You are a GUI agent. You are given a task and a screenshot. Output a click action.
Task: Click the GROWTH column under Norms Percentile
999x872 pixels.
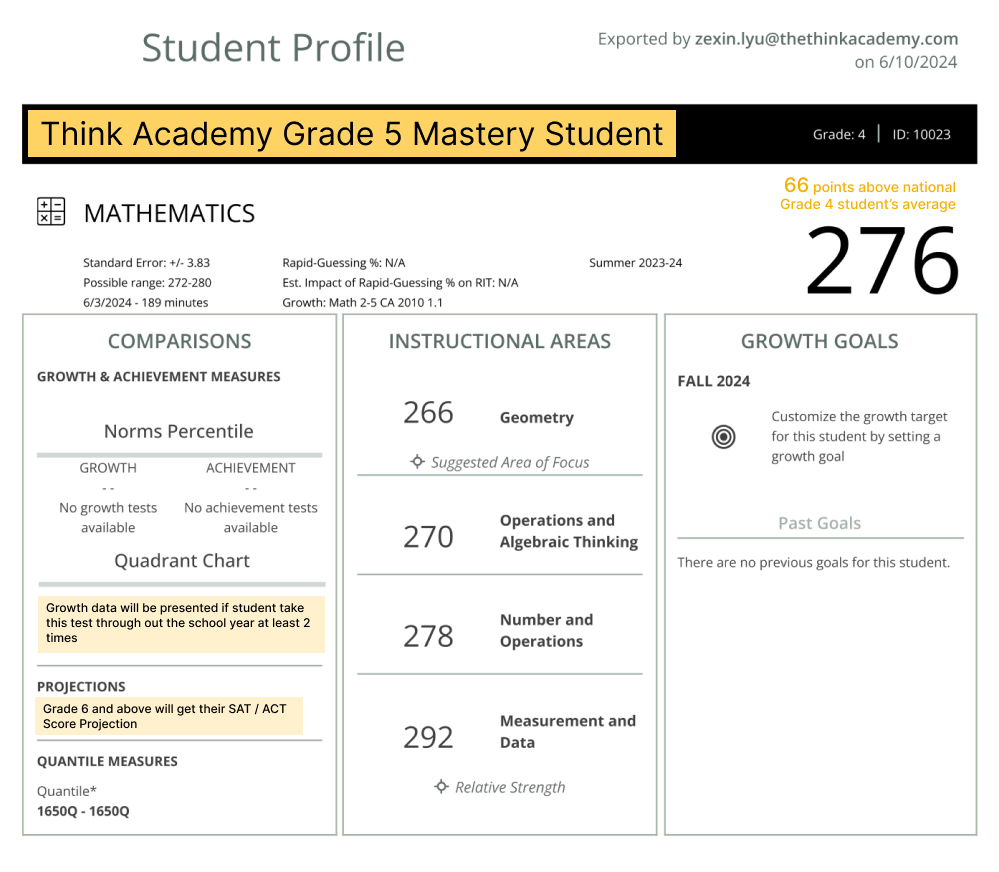[108, 467]
